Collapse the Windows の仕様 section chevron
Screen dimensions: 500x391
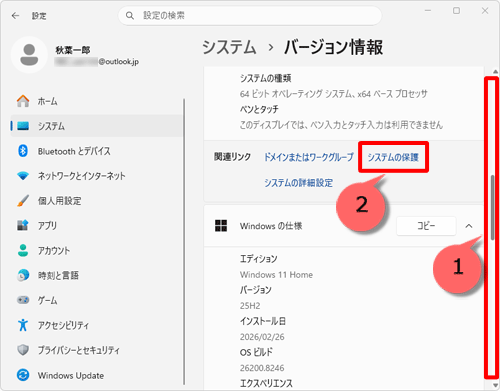pos(469,226)
